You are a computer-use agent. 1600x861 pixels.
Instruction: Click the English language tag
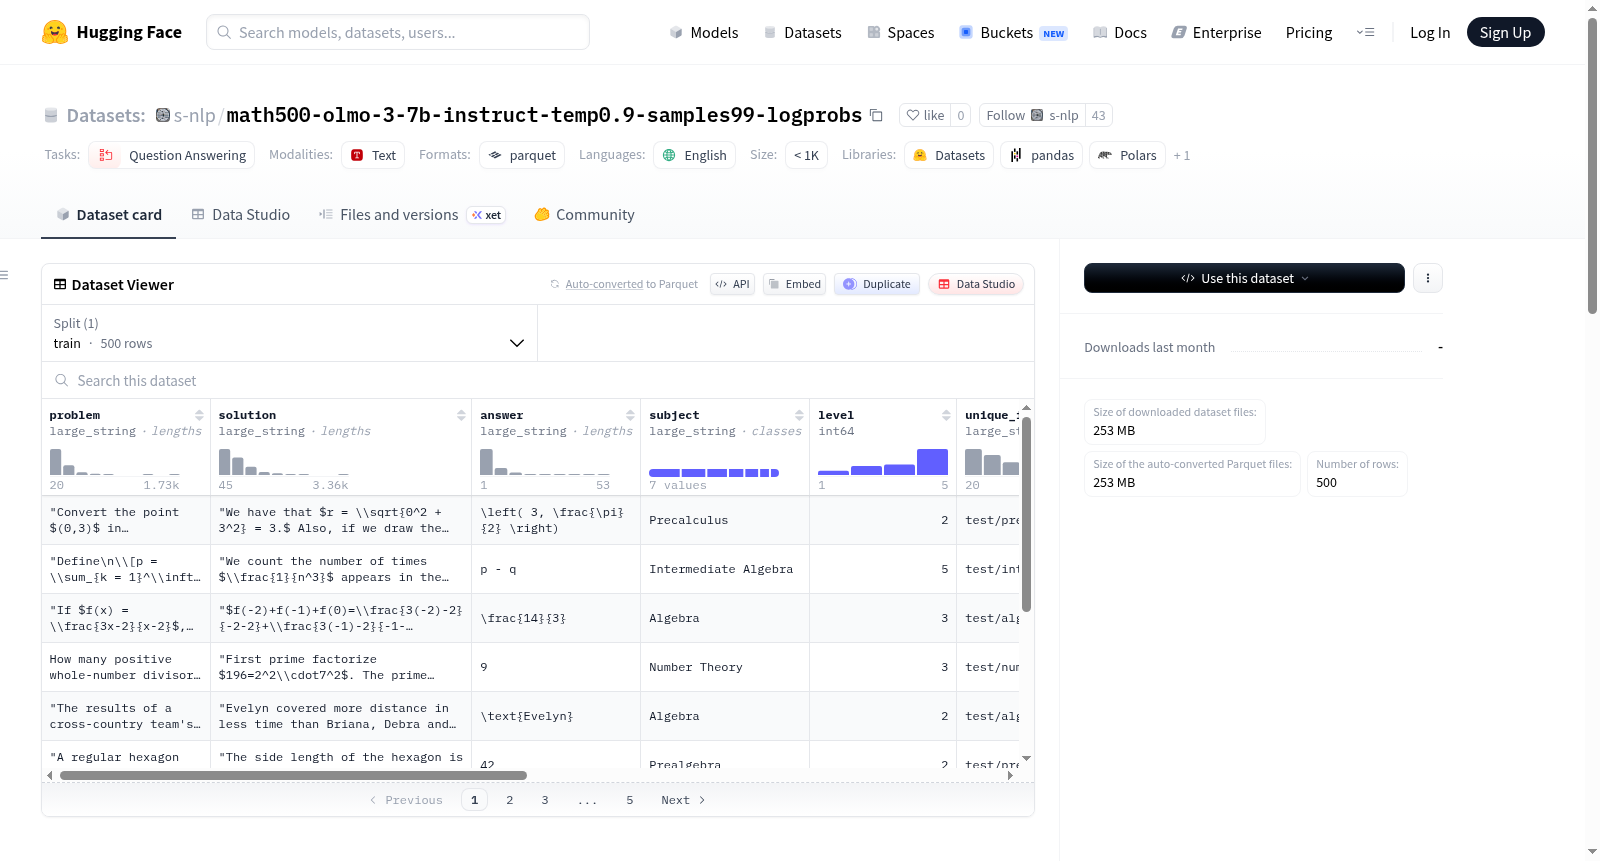point(695,155)
